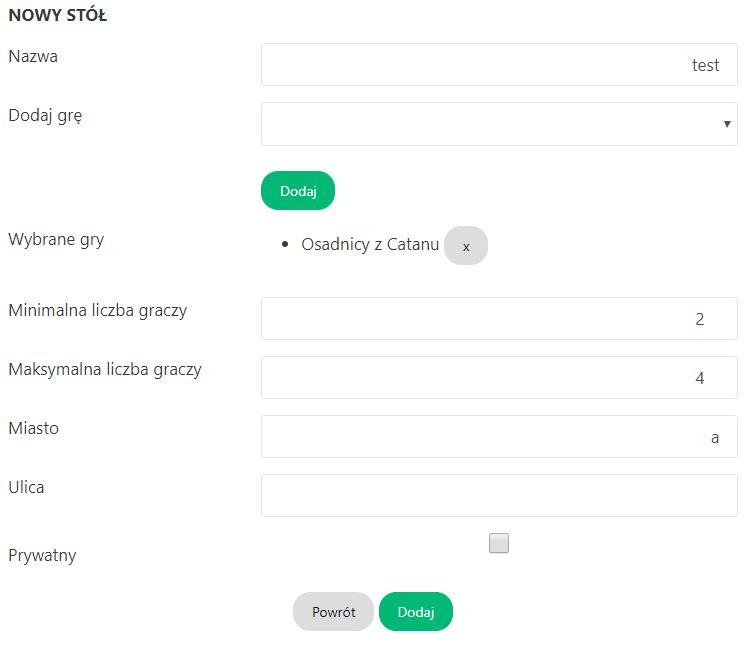Toggle the Prywatny checkbox
The width and height of the screenshot is (756, 650).
(x=499, y=543)
